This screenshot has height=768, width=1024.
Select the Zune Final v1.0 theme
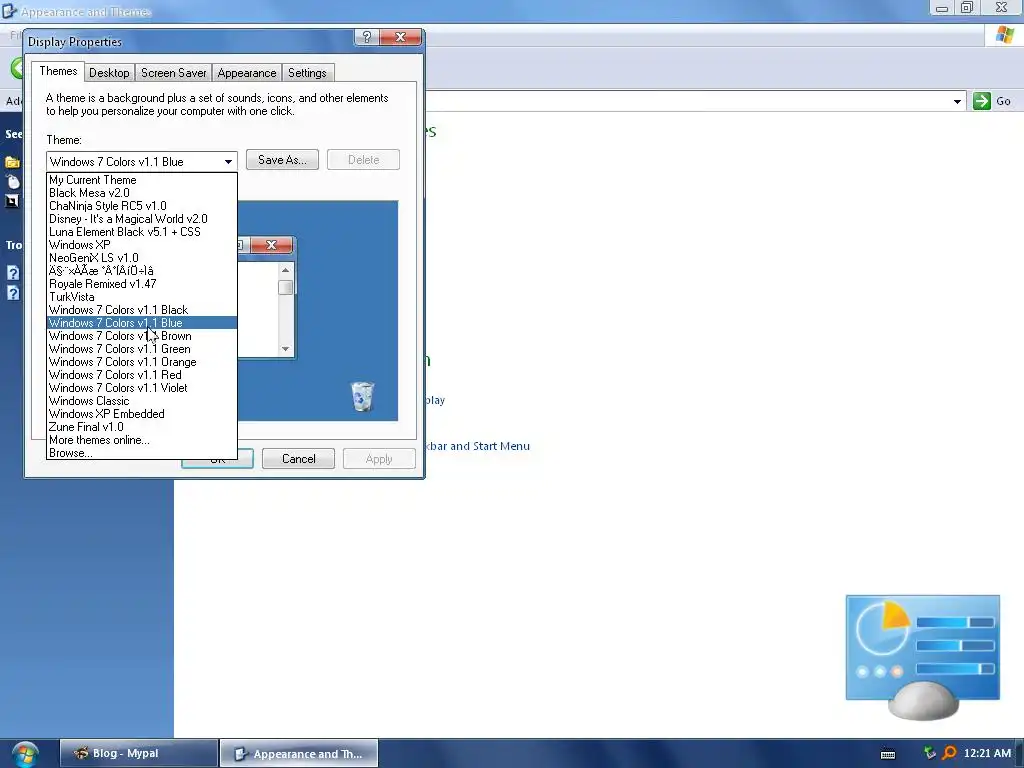(x=142, y=427)
